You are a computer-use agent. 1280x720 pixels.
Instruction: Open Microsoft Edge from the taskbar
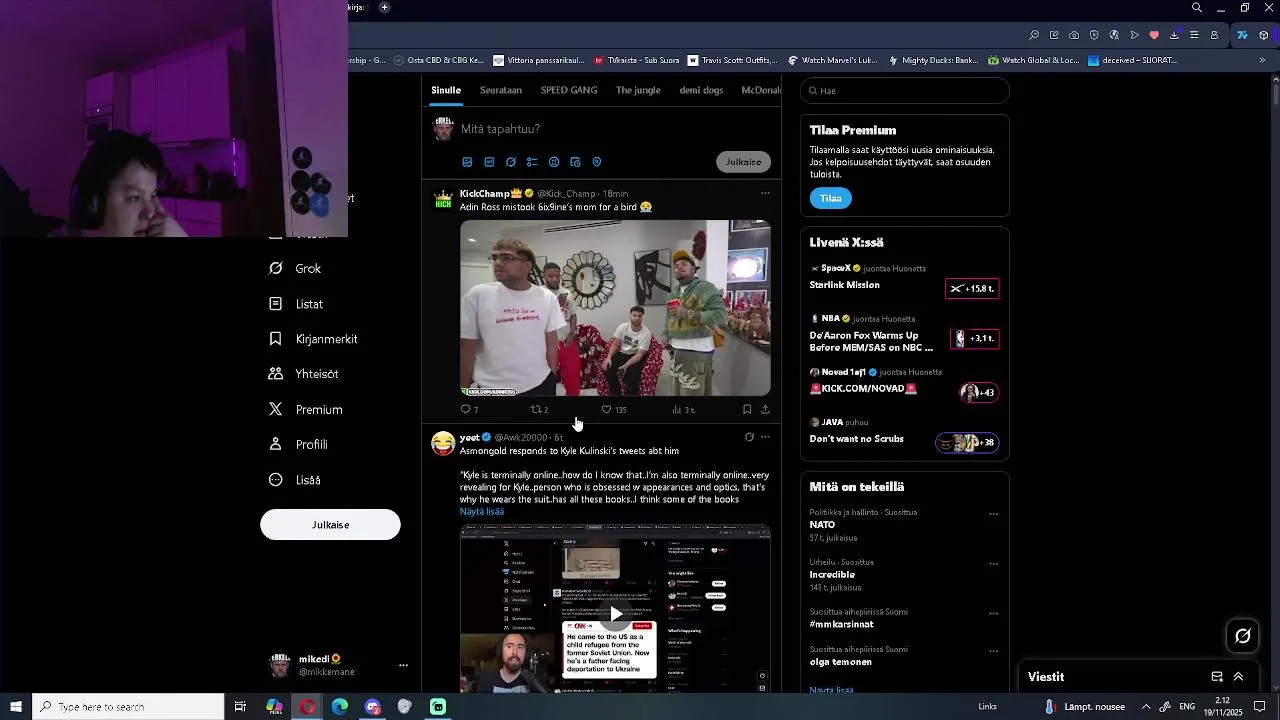[340, 707]
